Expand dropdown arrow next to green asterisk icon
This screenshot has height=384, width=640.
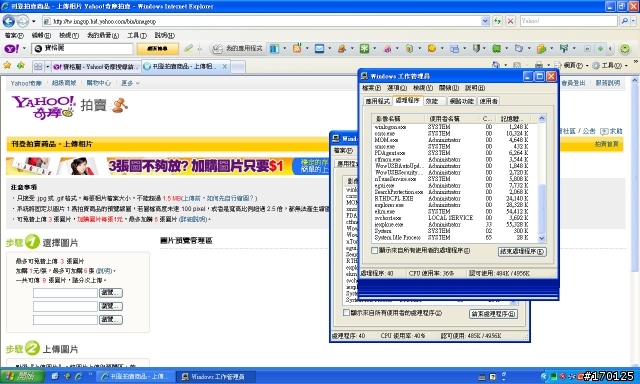[374, 49]
